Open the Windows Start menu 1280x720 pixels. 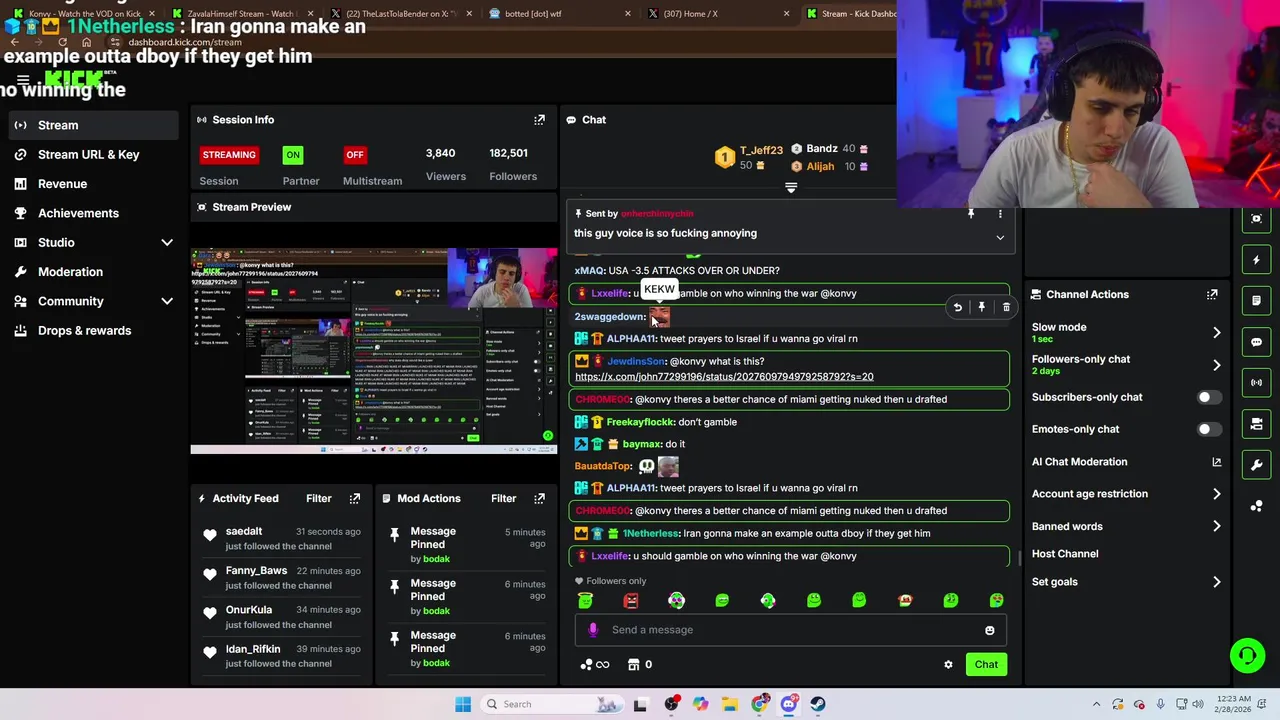tap(462, 704)
